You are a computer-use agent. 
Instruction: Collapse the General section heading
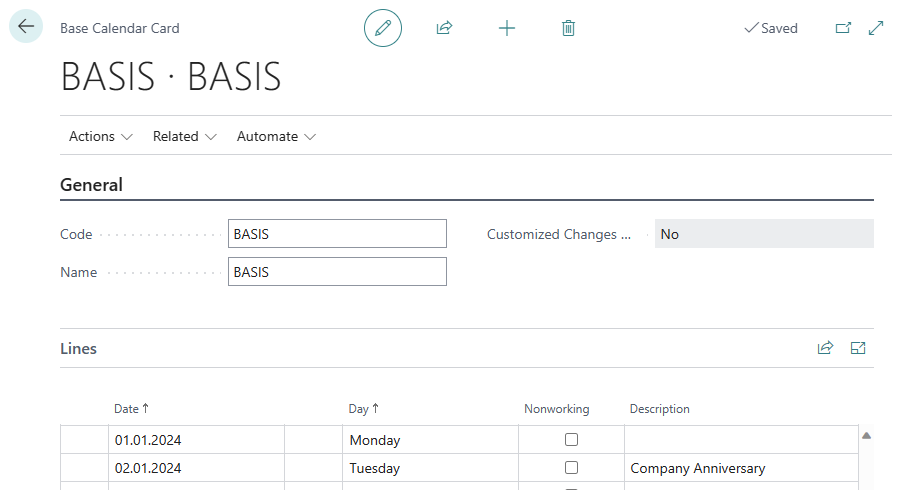(92, 185)
